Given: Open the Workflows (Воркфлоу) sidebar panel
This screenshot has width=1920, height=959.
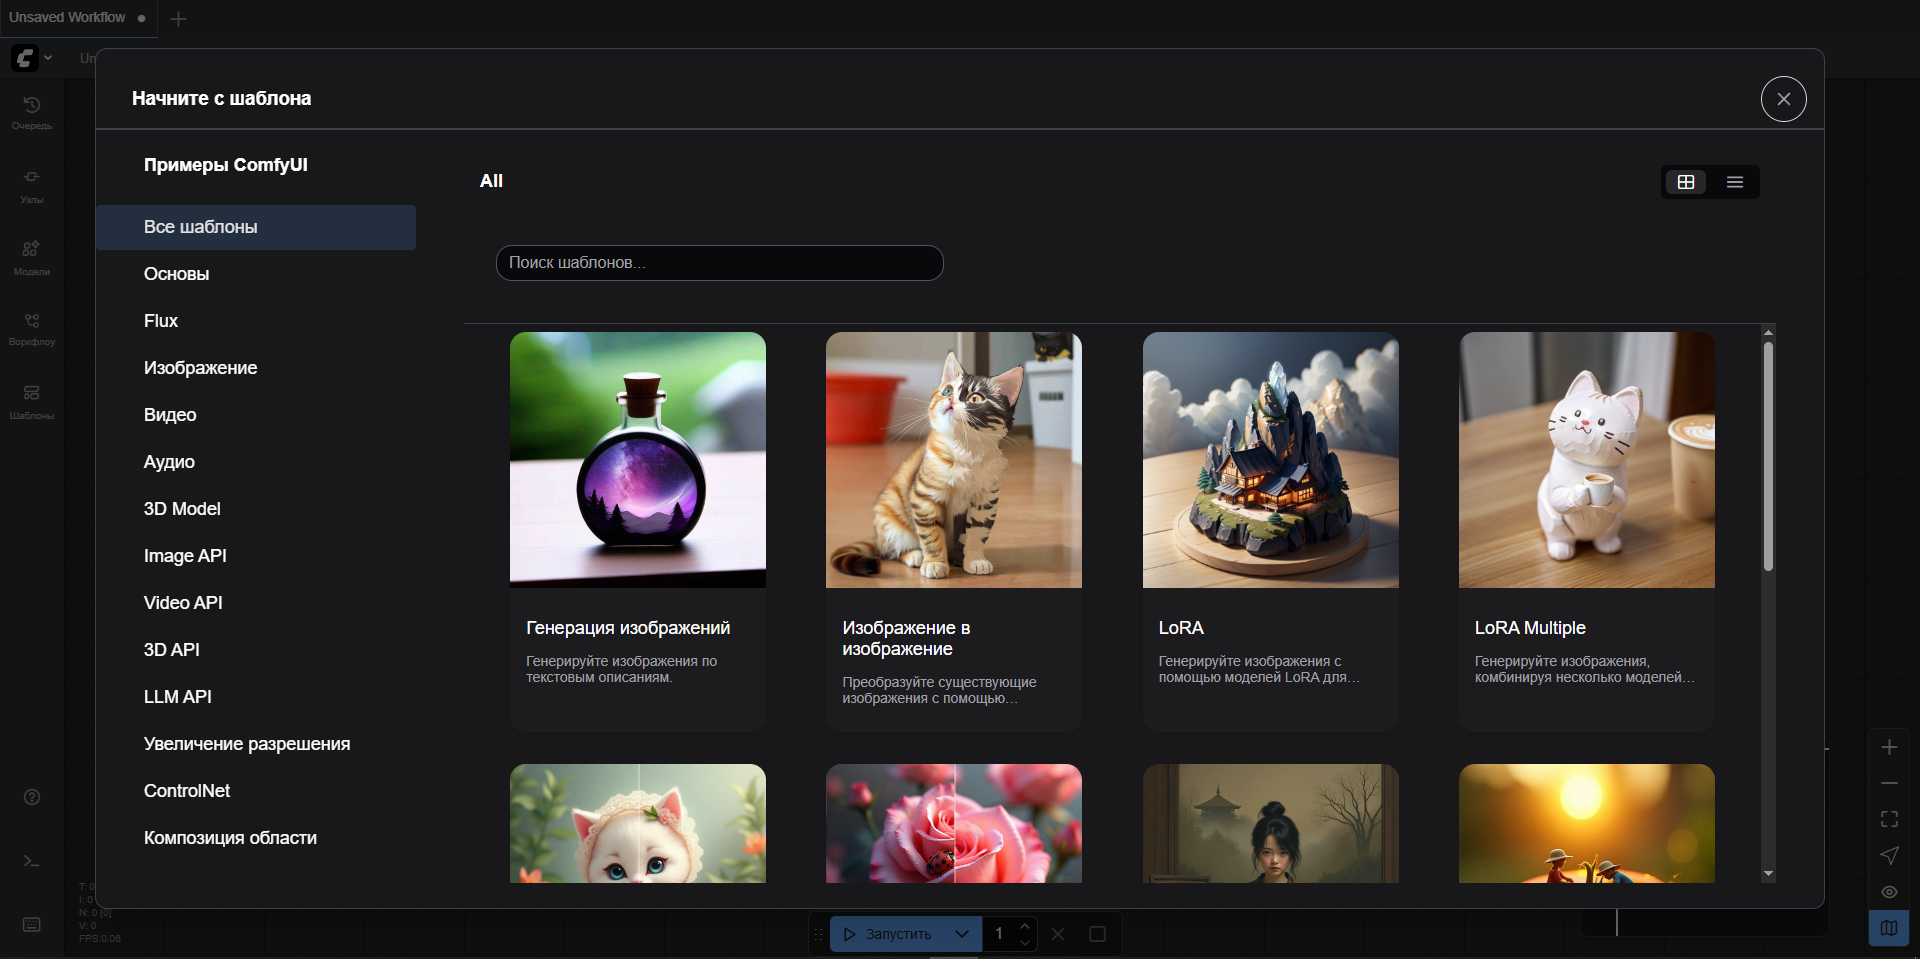Looking at the screenshot, I should [x=32, y=329].
